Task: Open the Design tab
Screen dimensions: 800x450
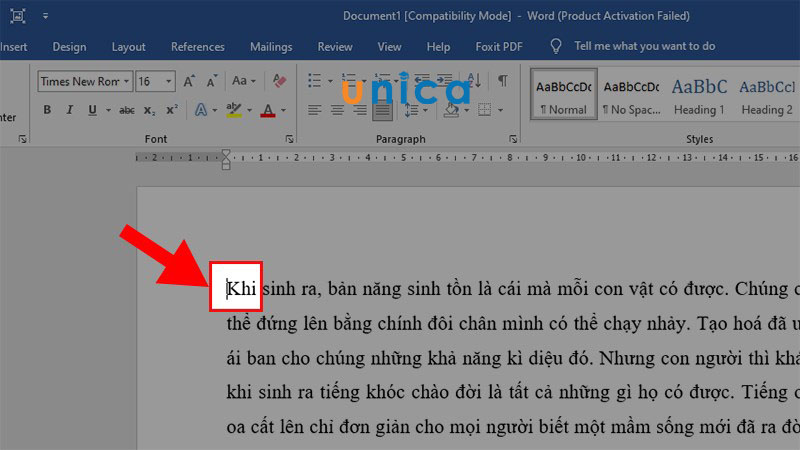Action: [69, 46]
